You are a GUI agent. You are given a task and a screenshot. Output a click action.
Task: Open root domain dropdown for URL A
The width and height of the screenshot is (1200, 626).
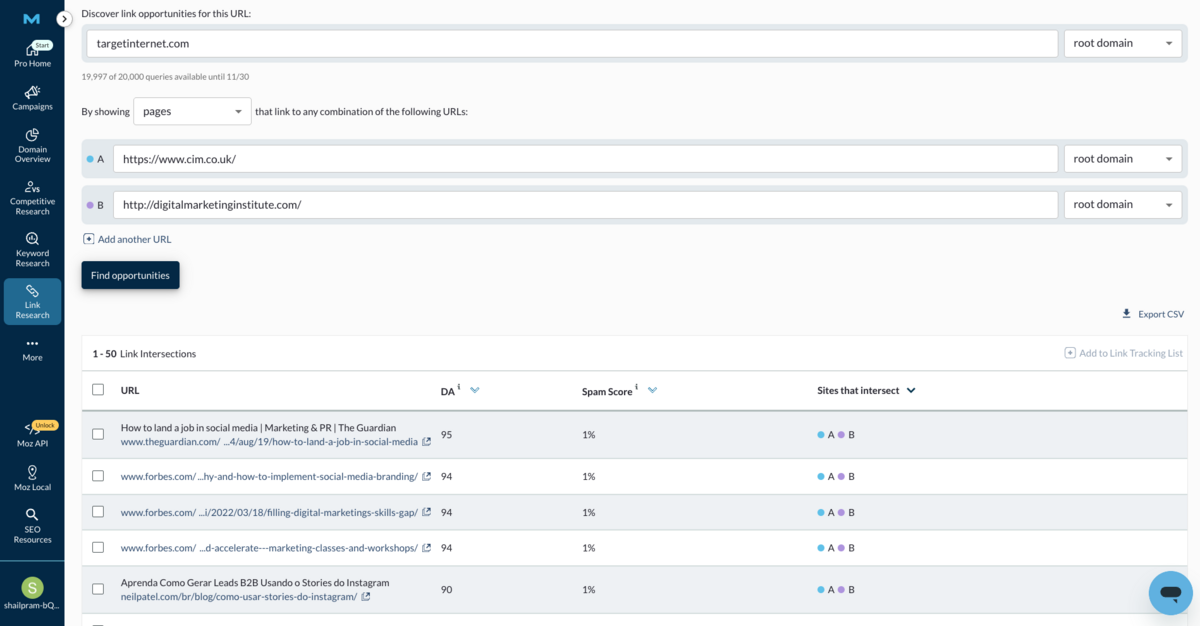pyautogui.click(x=1123, y=159)
